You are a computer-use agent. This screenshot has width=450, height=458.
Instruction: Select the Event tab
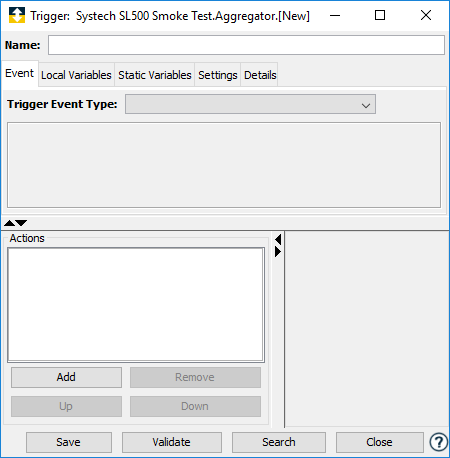coord(20,73)
